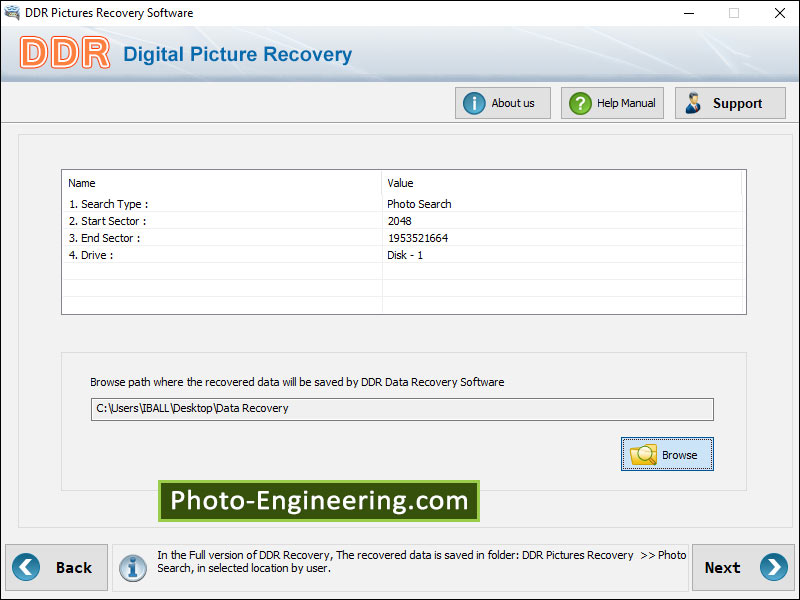
Task: Click the DDR logo in the header banner
Action: click(x=63, y=53)
